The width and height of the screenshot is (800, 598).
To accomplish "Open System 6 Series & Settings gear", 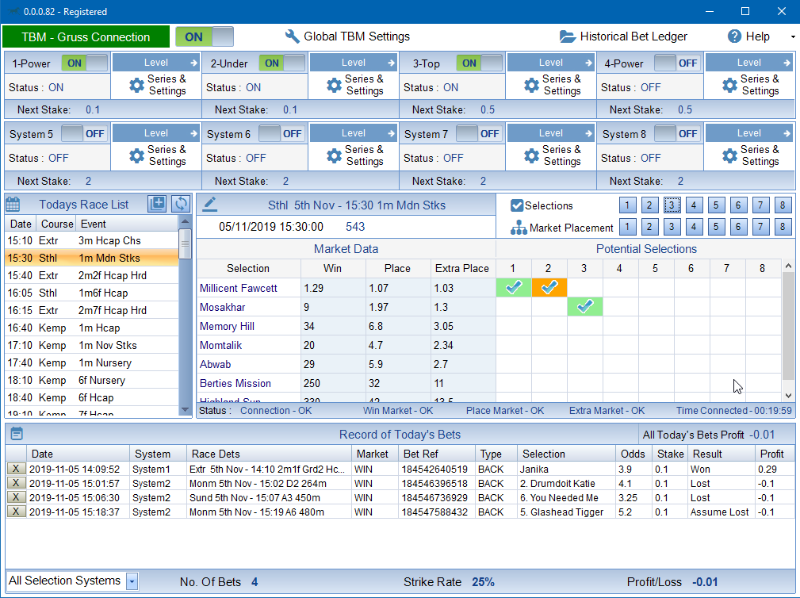I will [334, 156].
